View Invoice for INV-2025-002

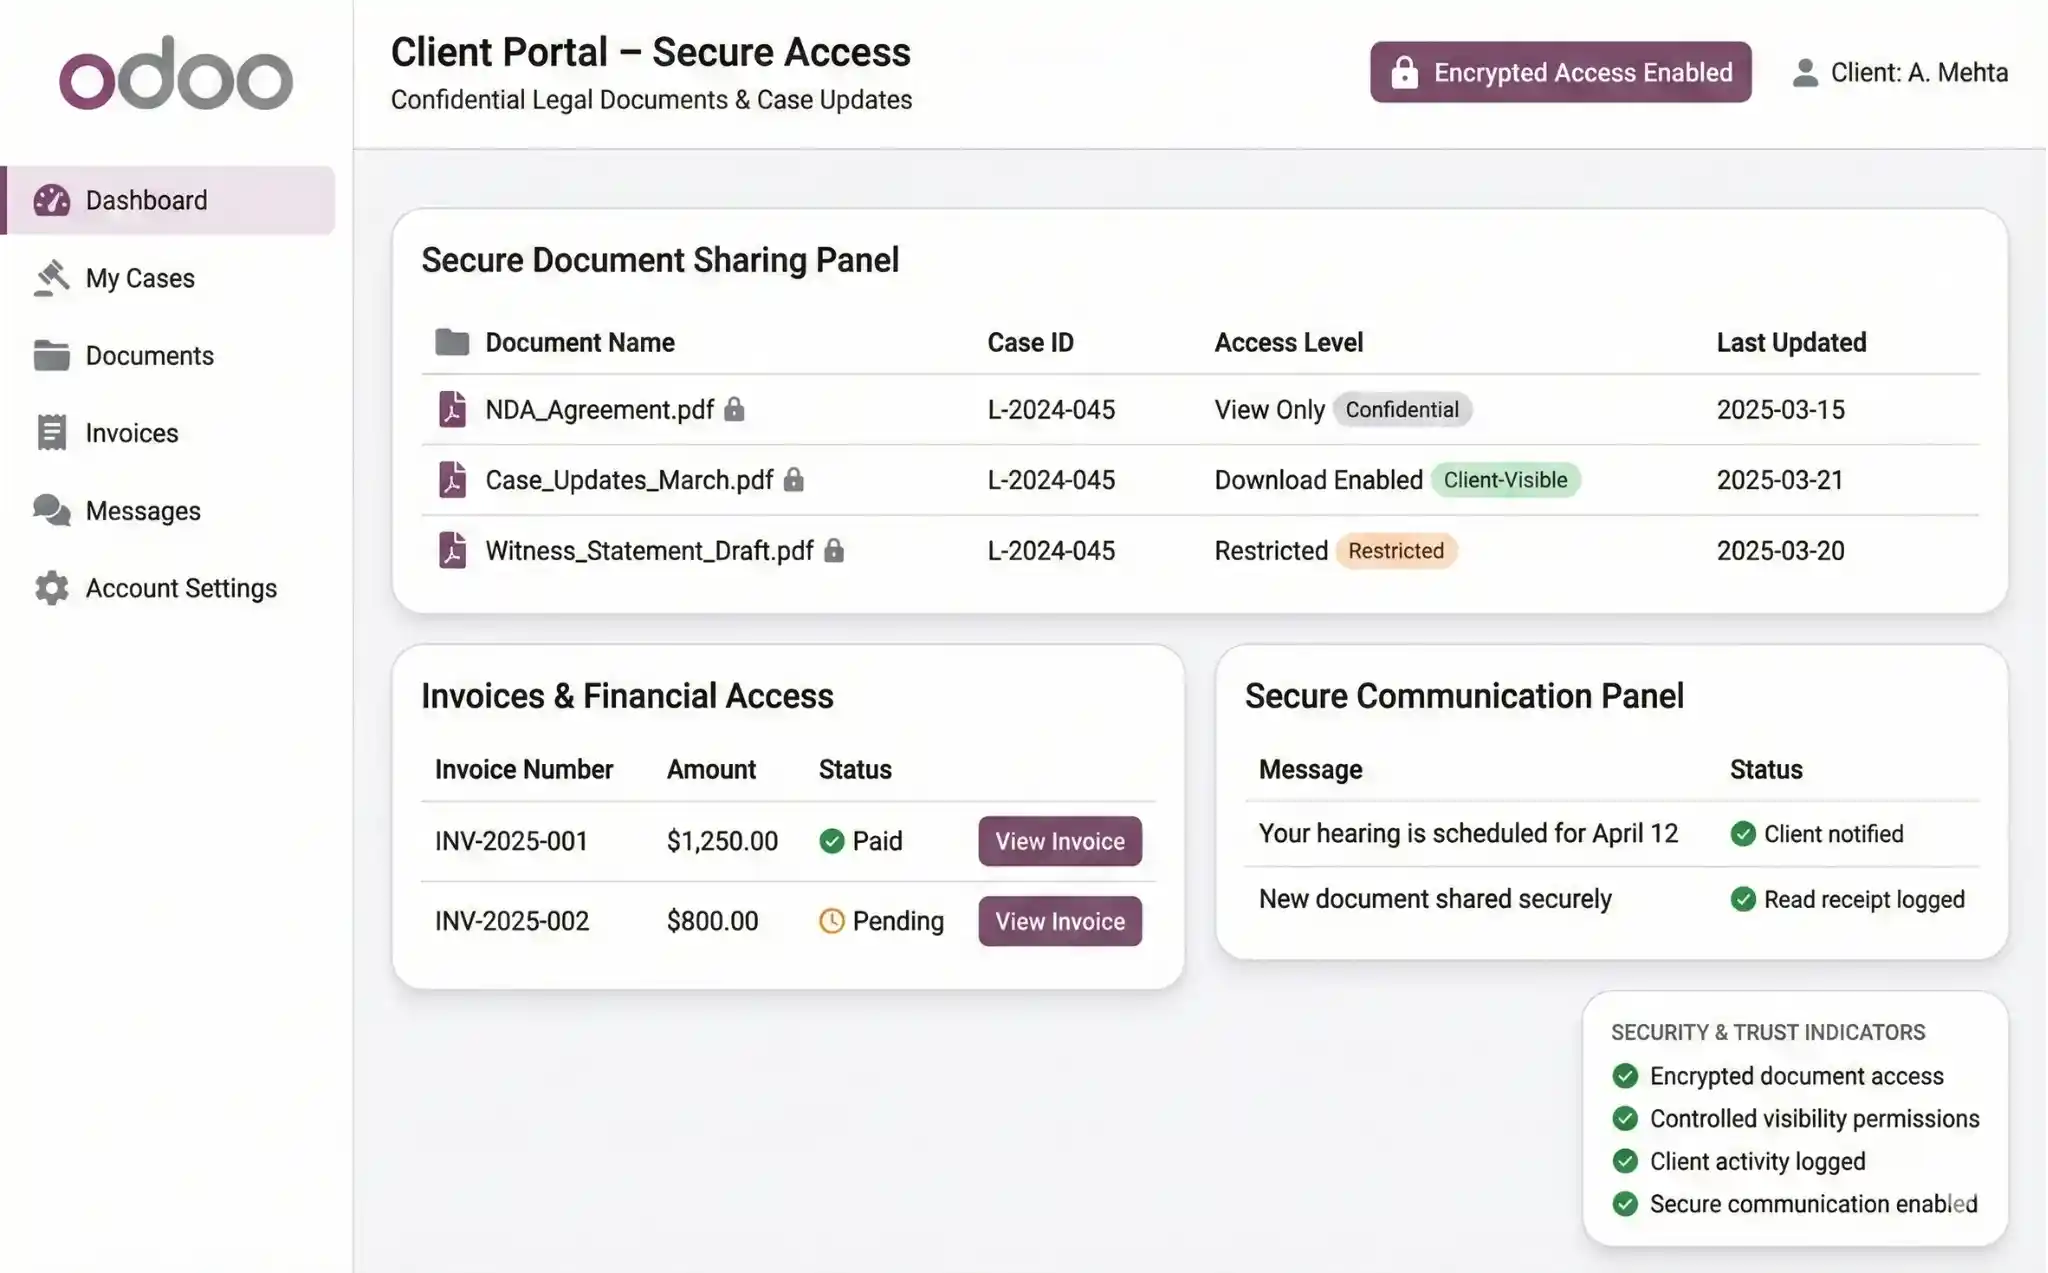pyautogui.click(x=1059, y=920)
